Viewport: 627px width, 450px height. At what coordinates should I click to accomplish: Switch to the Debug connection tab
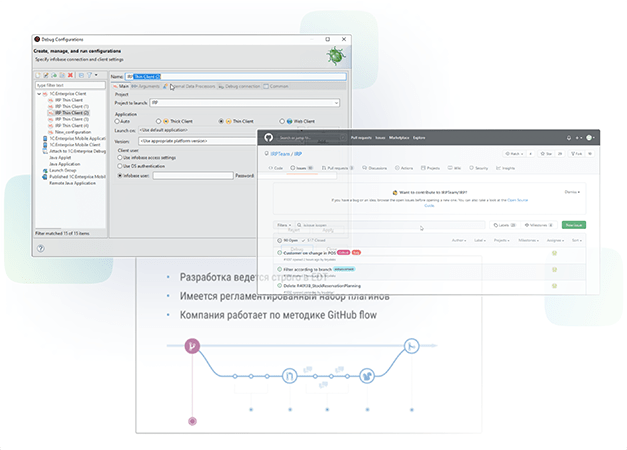239,86
